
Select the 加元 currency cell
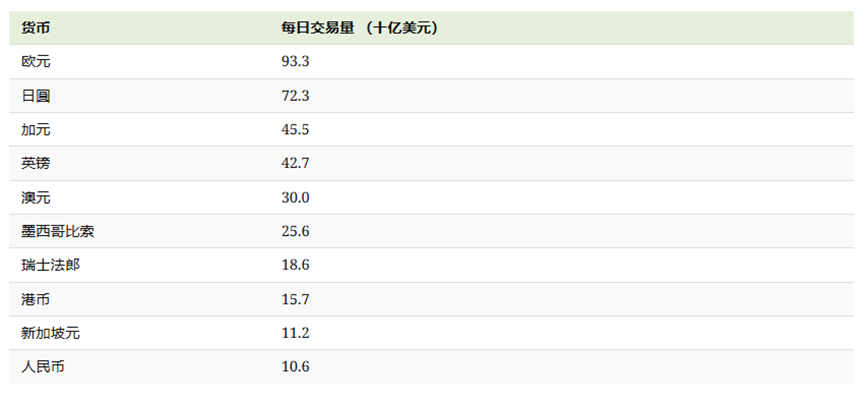pyautogui.click(x=36, y=130)
